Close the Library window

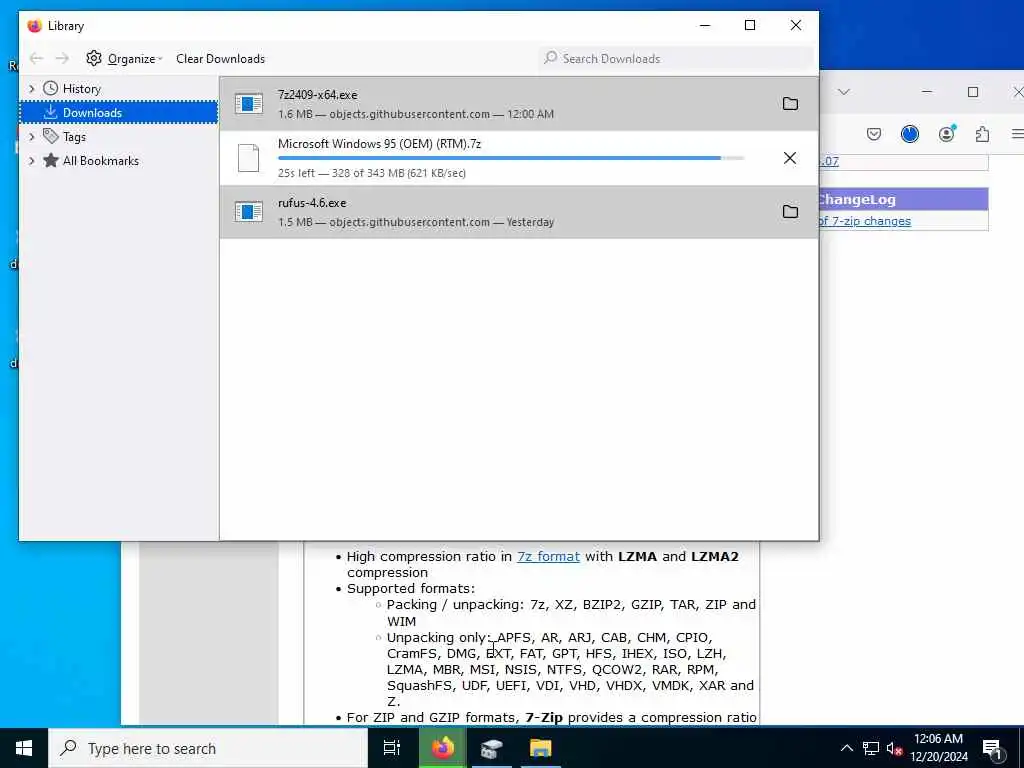pyautogui.click(x=795, y=25)
